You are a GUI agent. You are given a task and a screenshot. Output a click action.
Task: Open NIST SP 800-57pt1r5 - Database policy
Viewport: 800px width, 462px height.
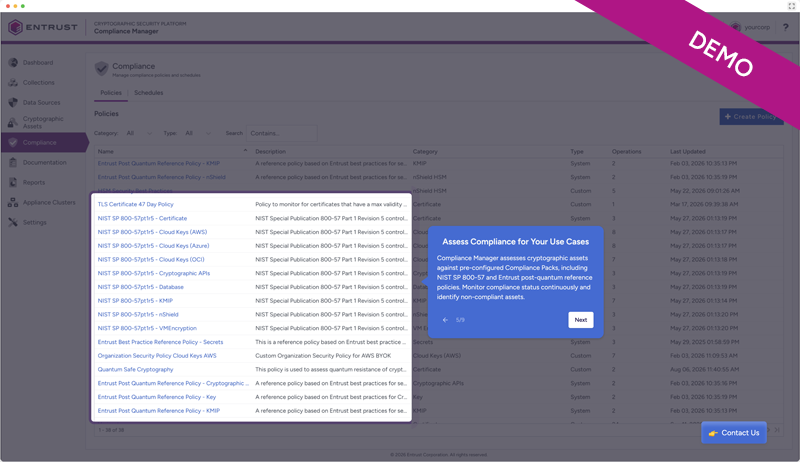141,287
